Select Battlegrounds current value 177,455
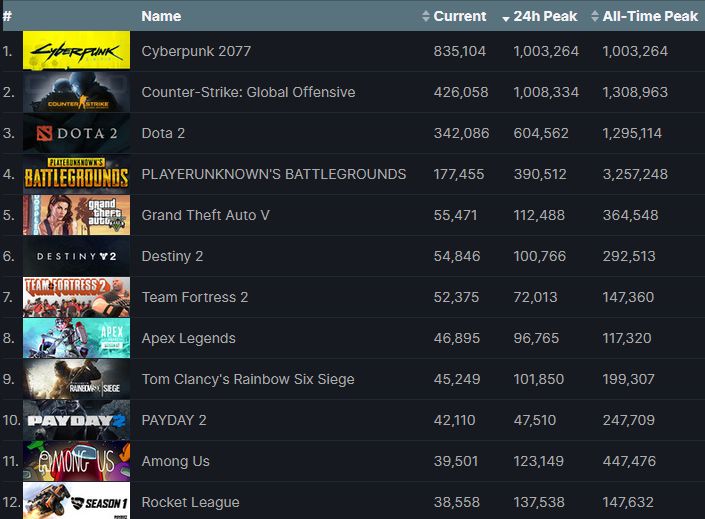 pyautogui.click(x=459, y=174)
